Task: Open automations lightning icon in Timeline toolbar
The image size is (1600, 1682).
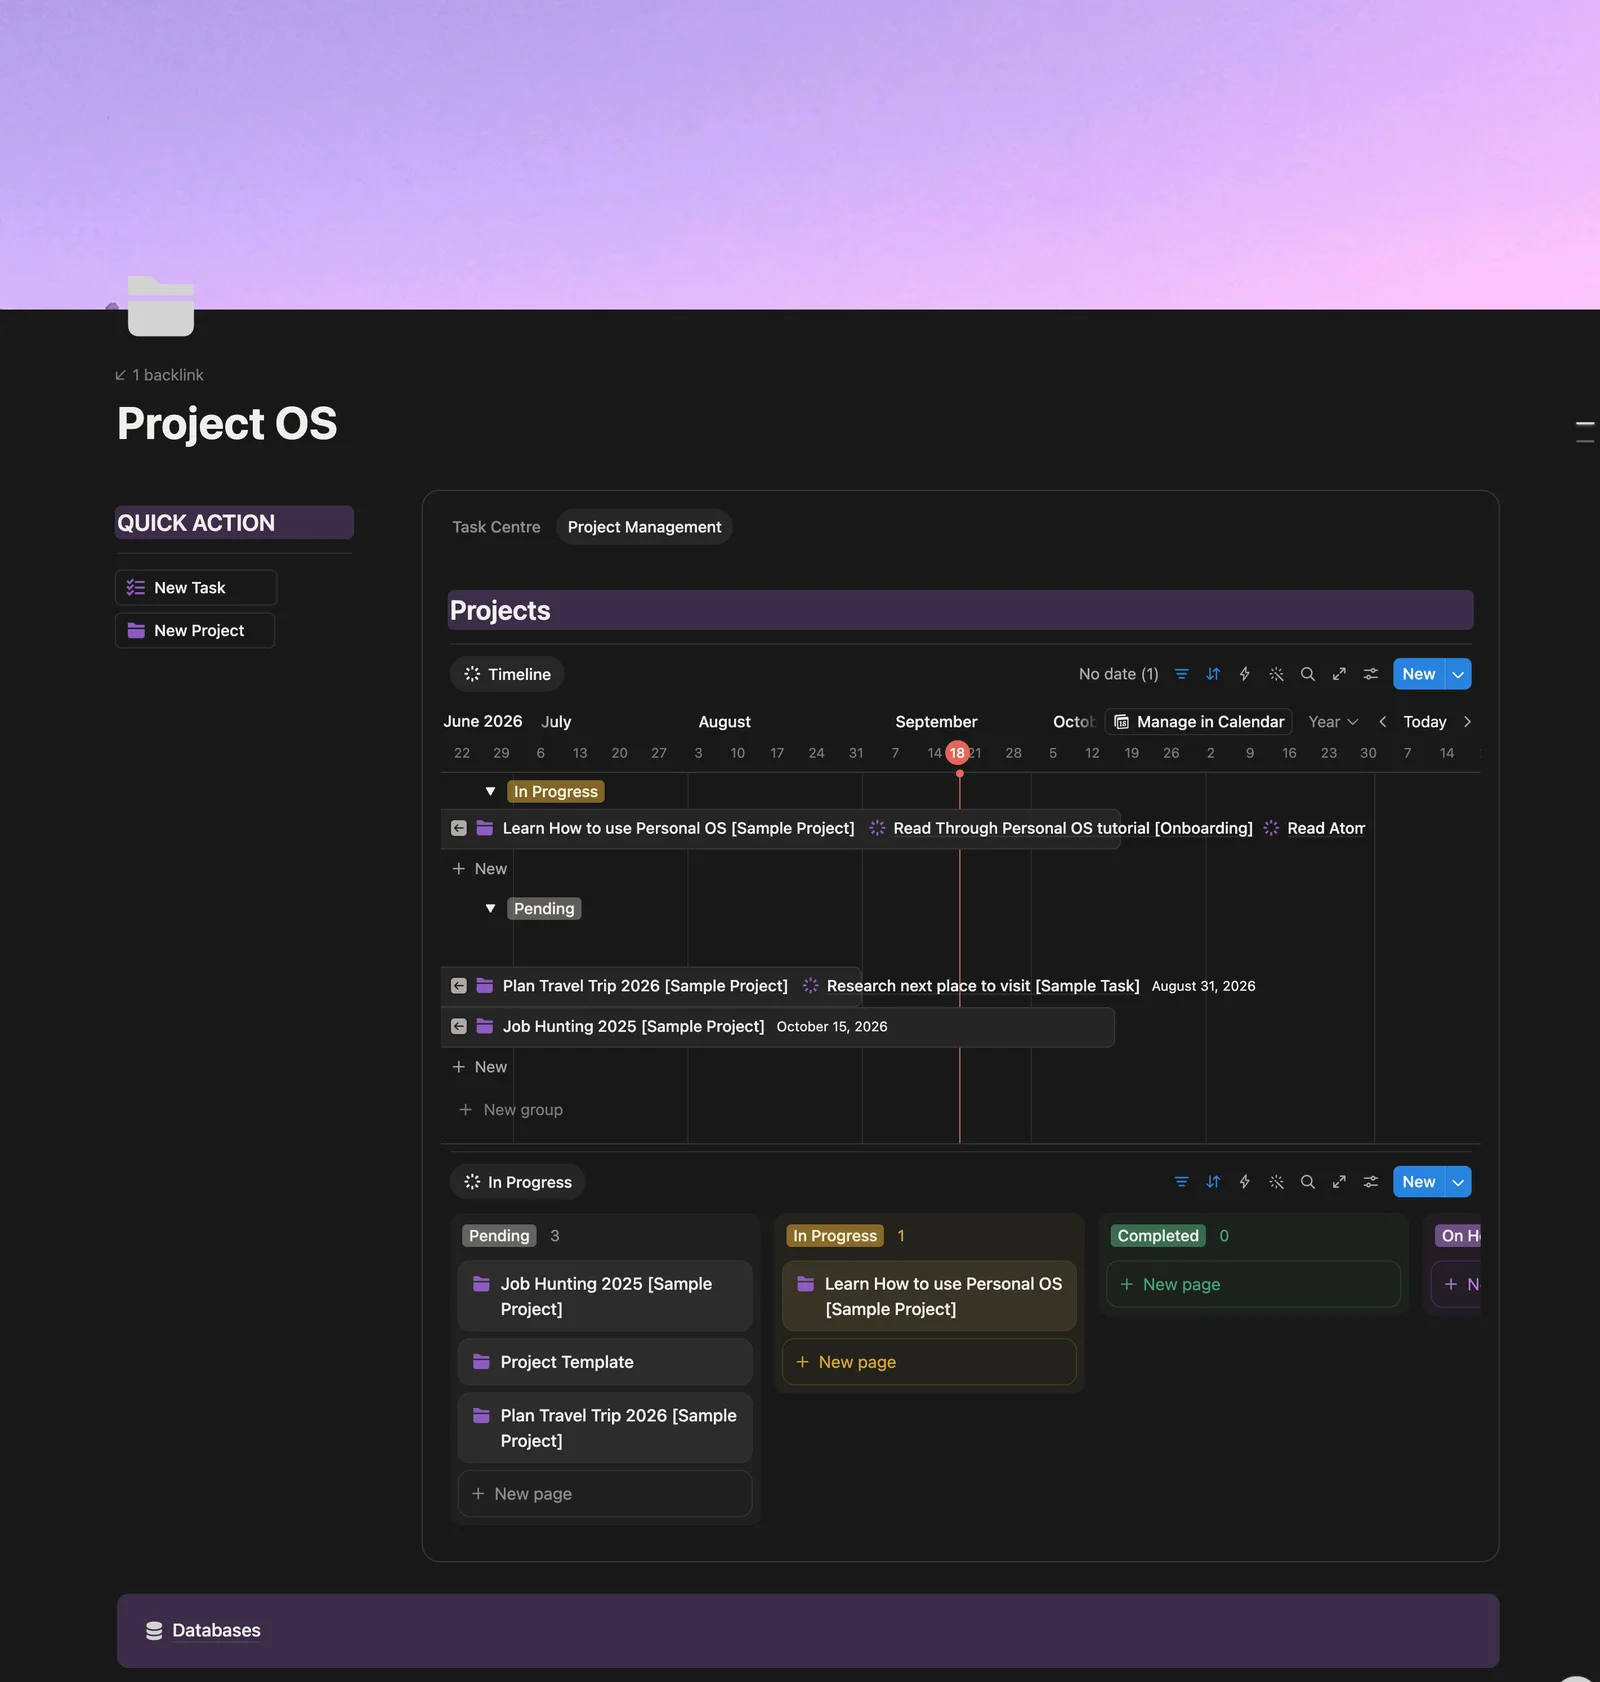Action: pos(1245,674)
